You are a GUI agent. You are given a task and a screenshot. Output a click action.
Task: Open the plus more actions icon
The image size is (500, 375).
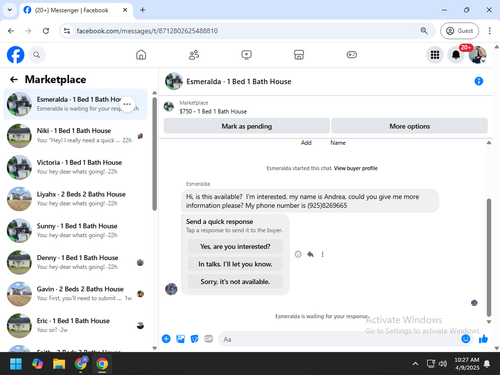(x=166, y=339)
